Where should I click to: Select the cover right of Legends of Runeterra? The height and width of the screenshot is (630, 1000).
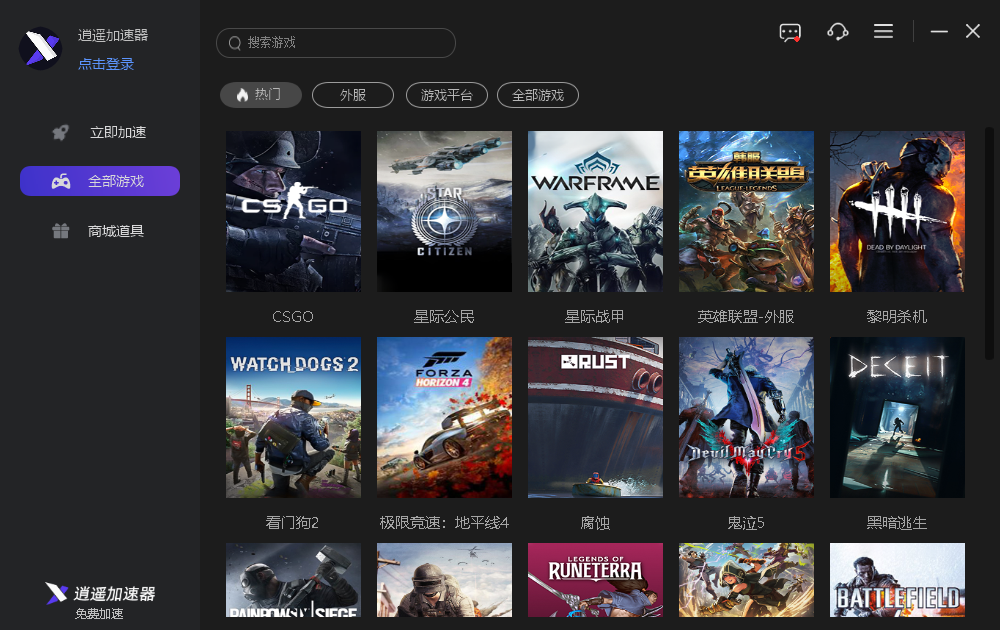[x=746, y=580]
